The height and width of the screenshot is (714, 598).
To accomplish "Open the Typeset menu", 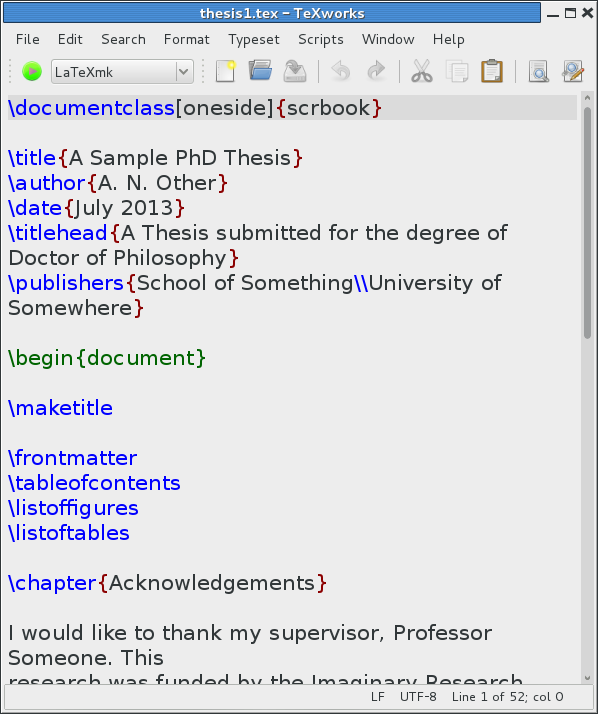I will (254, 40).
